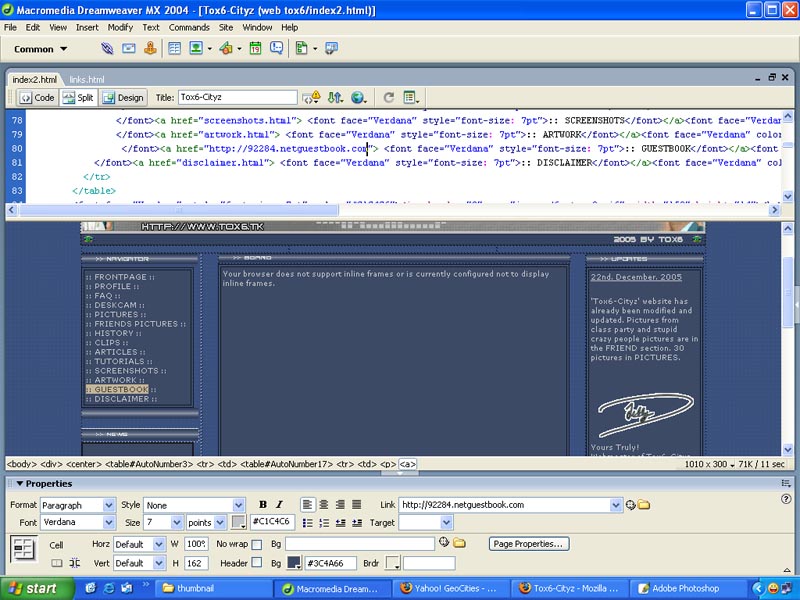Open the Vert alignment dropdown
The width and height of the screenshot is (800, 600).
tap(159, 563)
